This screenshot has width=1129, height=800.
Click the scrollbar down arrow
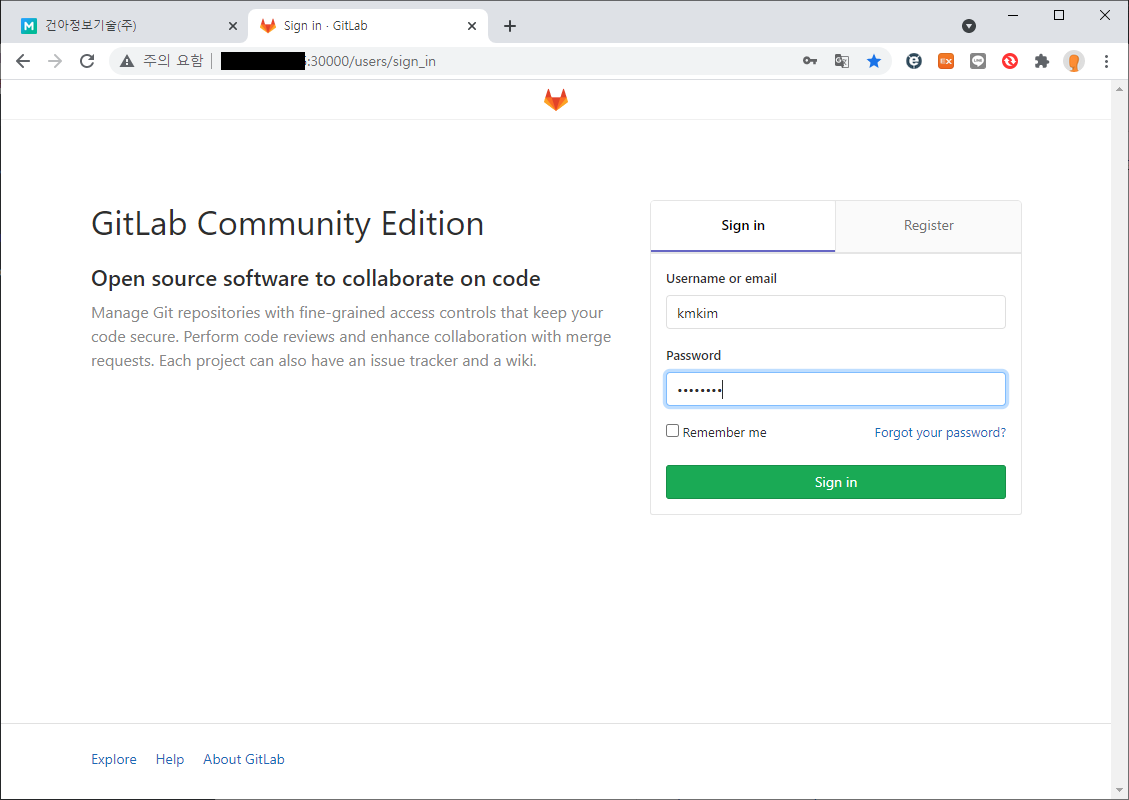click(1119, 789)
